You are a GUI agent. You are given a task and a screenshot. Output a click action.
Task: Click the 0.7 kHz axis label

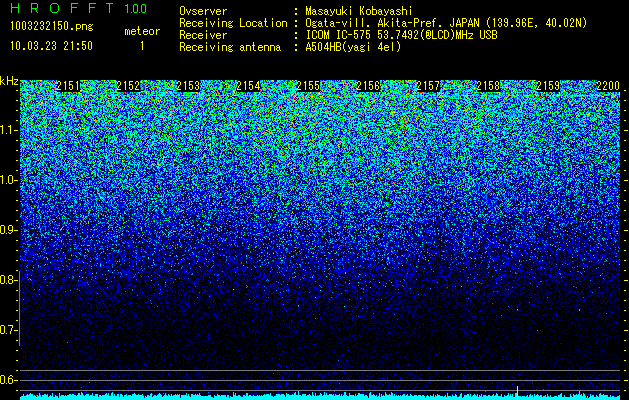tap(9, 330)
